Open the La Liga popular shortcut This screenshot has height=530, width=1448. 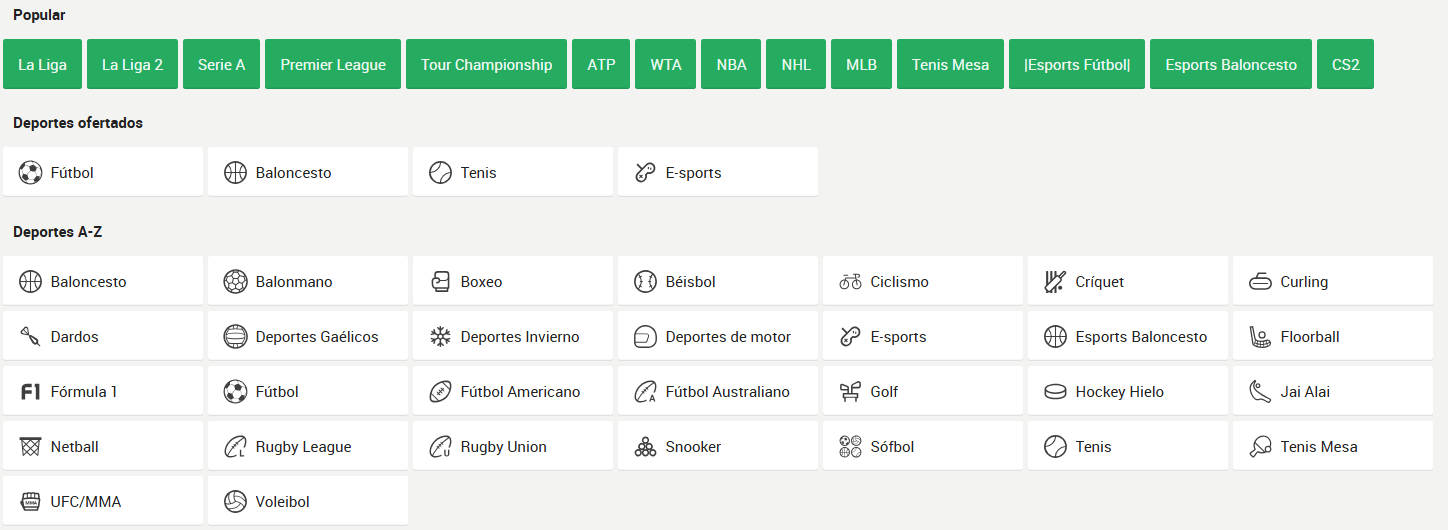click(x=42, y=64)
